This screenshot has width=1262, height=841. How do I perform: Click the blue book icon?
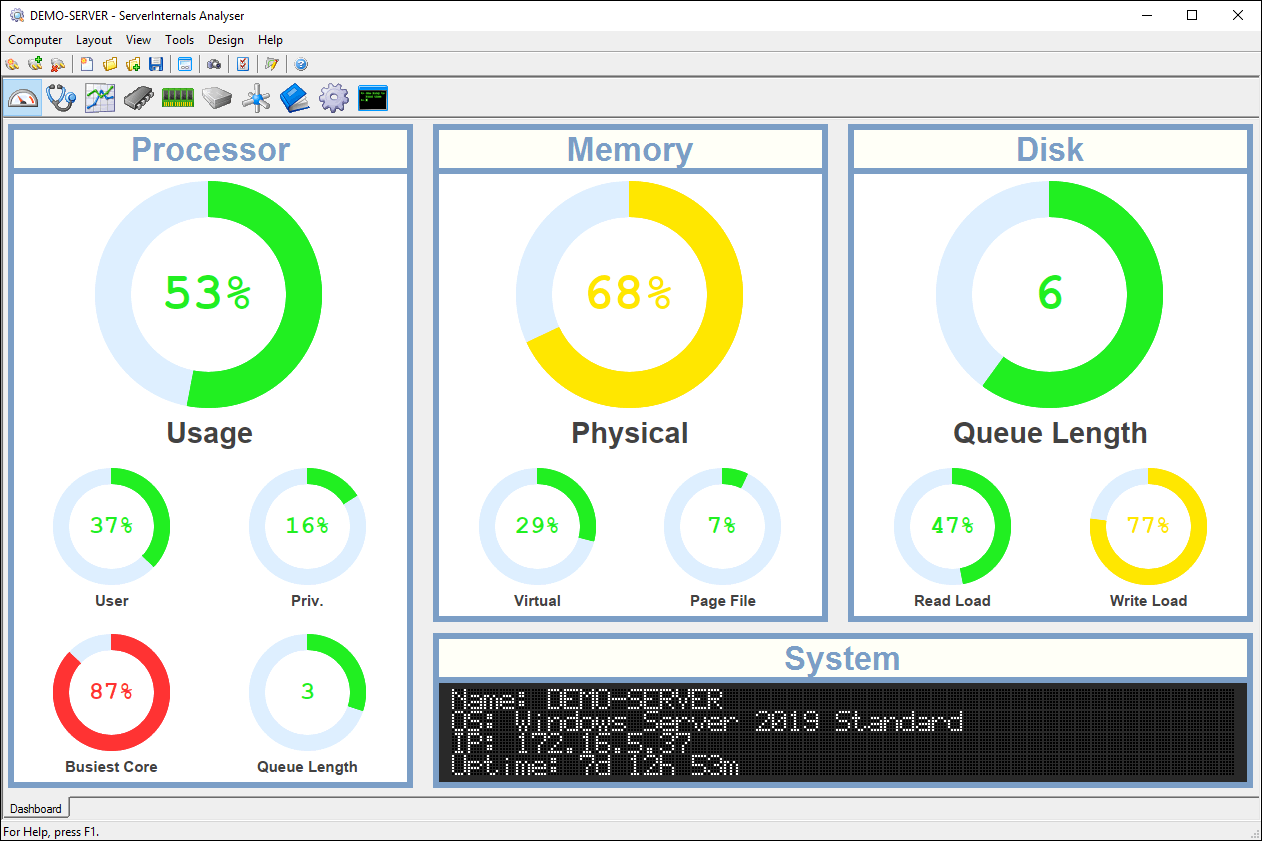coord(295,98)
